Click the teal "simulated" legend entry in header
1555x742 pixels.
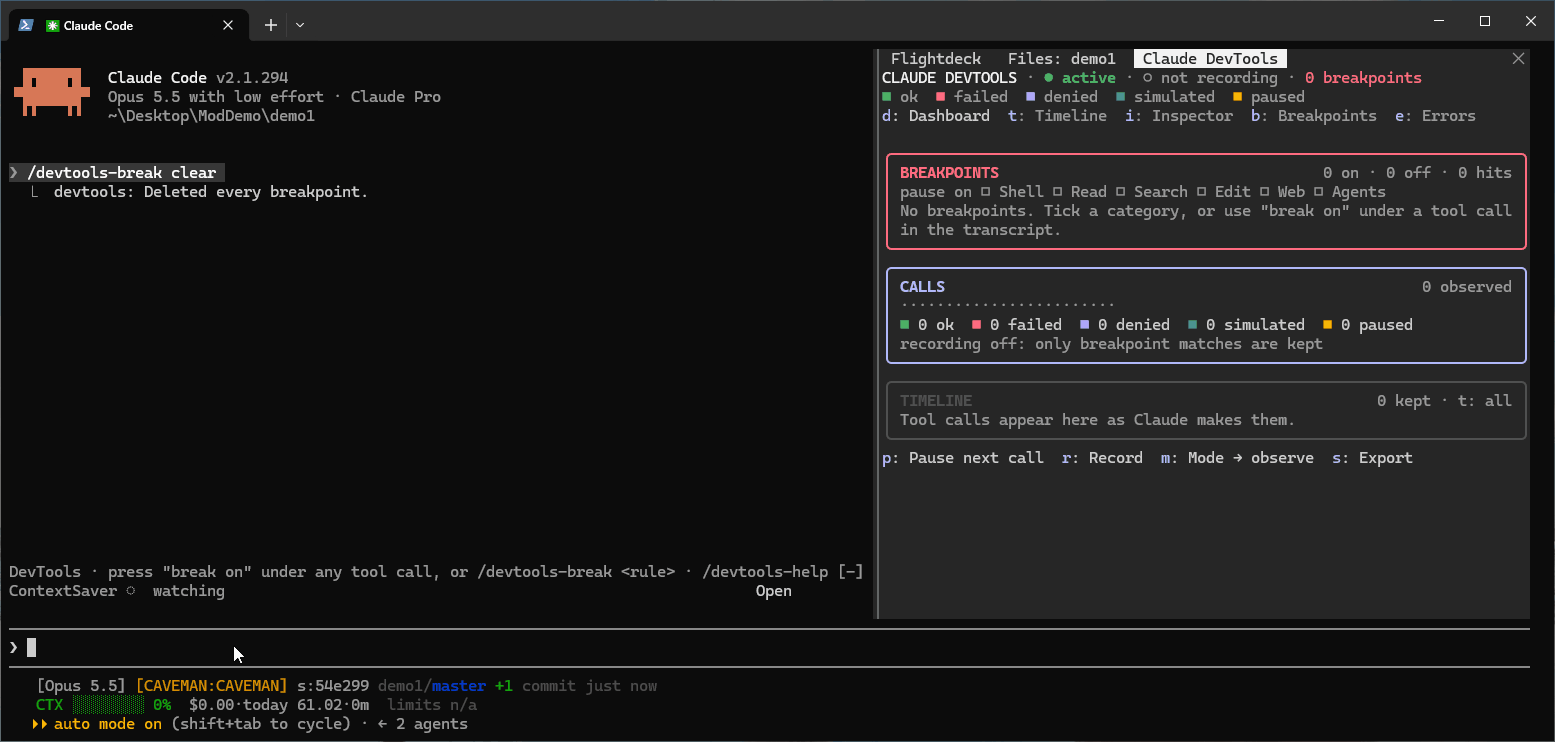(x=1165, y=97)
